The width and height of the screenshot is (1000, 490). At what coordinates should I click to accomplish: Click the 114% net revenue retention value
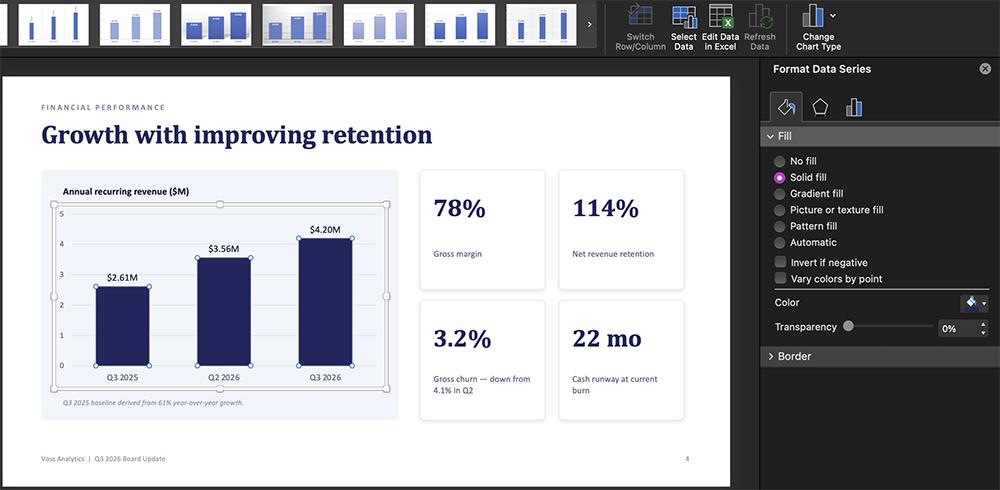(x=605, y=209)
